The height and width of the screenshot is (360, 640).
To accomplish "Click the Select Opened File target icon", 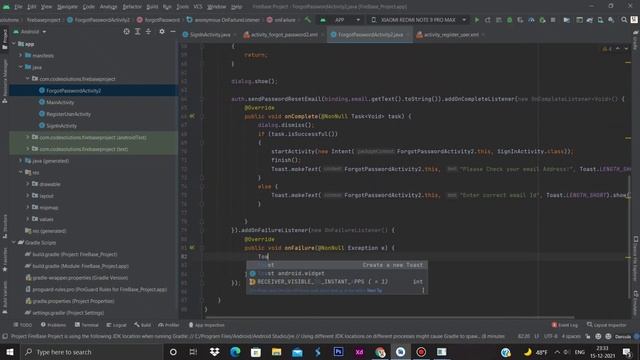I will point(127,31).
